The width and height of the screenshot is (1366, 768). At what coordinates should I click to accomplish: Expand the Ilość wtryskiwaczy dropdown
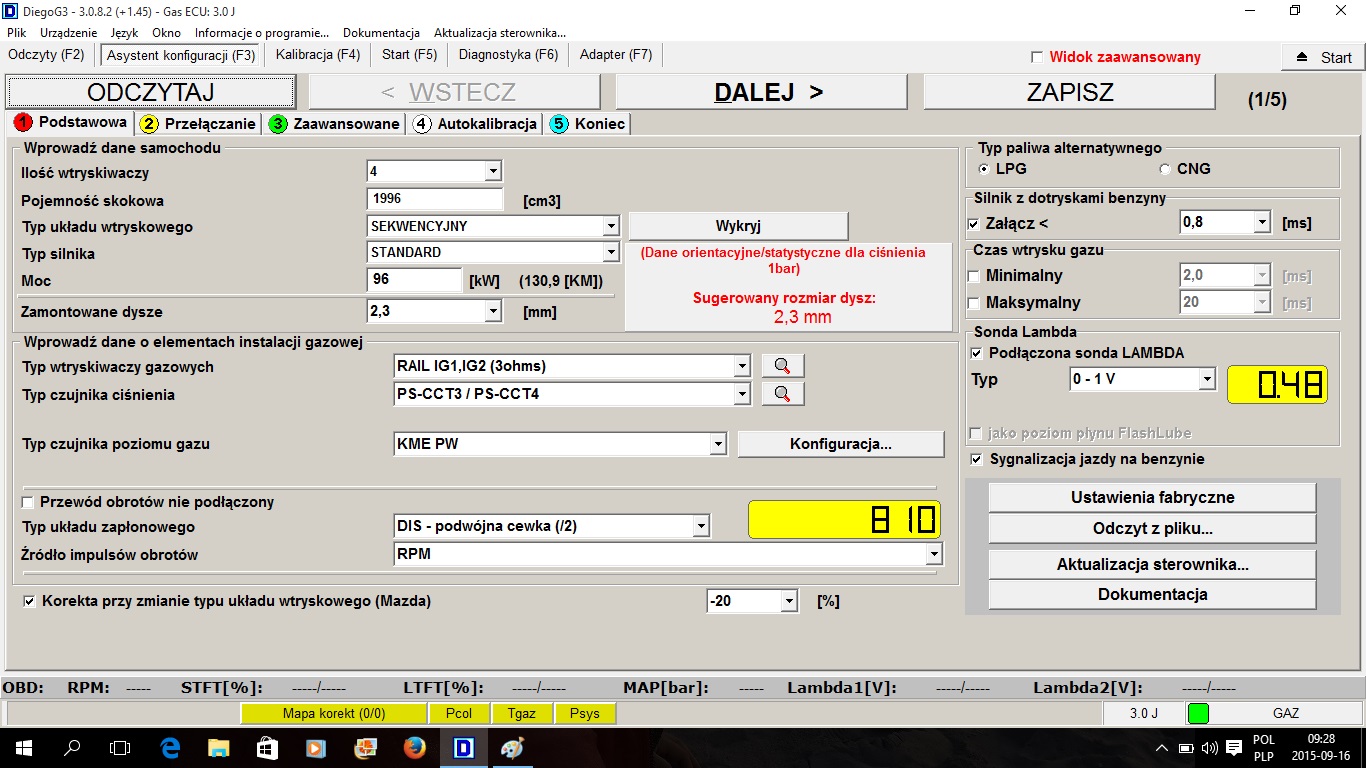[492, 172]
